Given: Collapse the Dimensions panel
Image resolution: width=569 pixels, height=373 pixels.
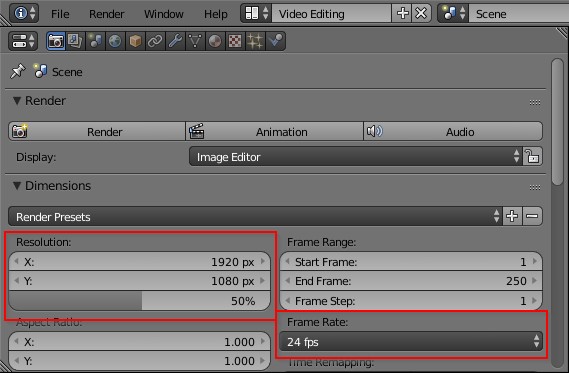Looking at the screenshot, I should [17, 186].
